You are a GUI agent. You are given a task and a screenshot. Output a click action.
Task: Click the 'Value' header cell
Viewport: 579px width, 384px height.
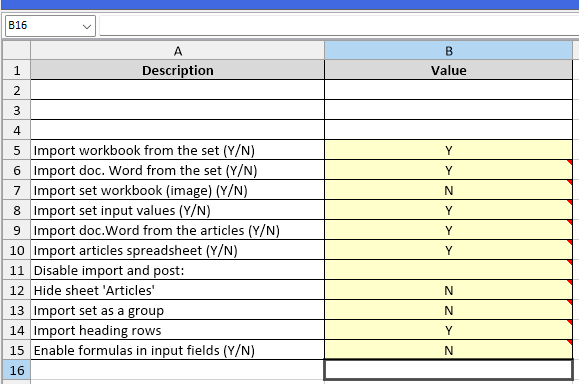click(x=448, y=70)
